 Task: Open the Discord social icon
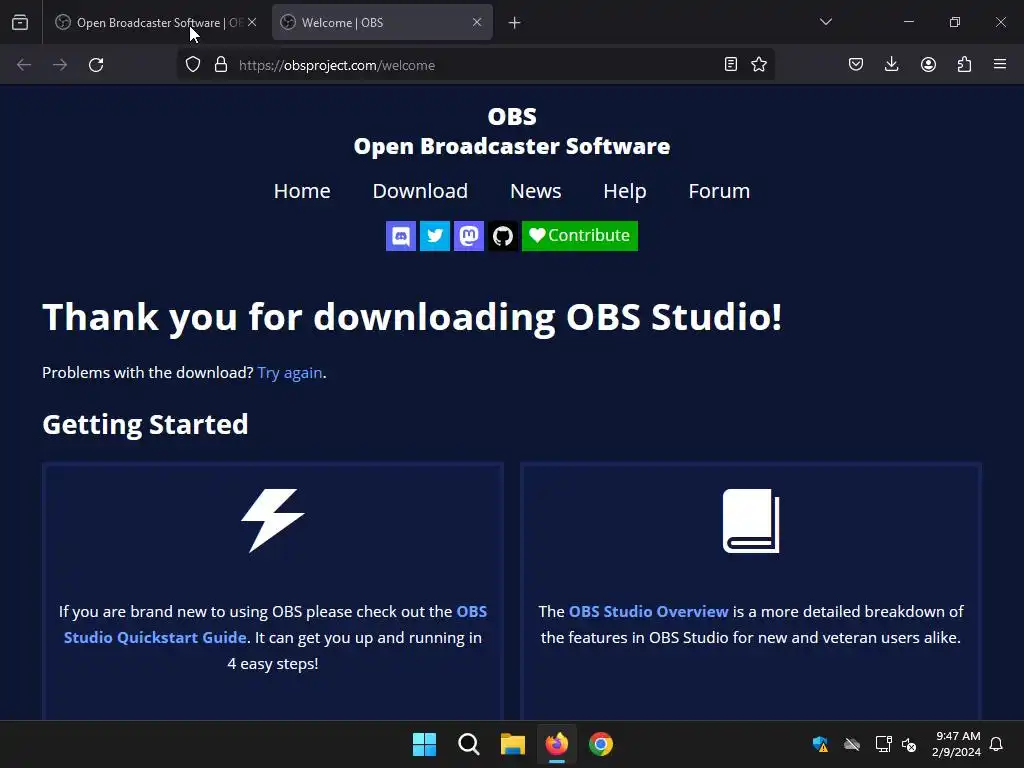tap(400, 236)
